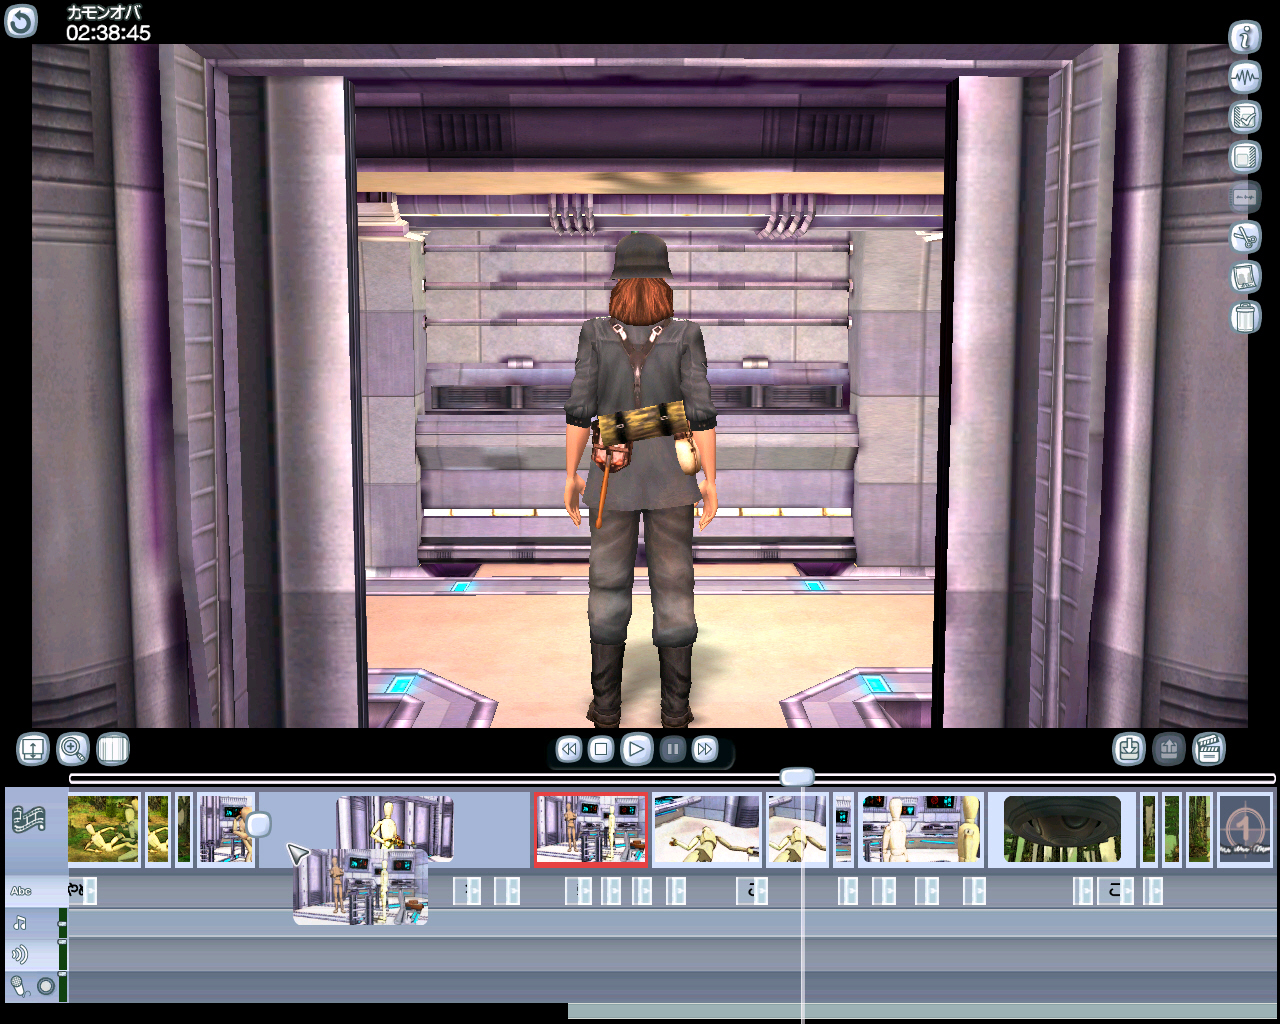Screen dimensions: 1280x1024
Task: Stop the movie playback
Action: coord(601,749)
